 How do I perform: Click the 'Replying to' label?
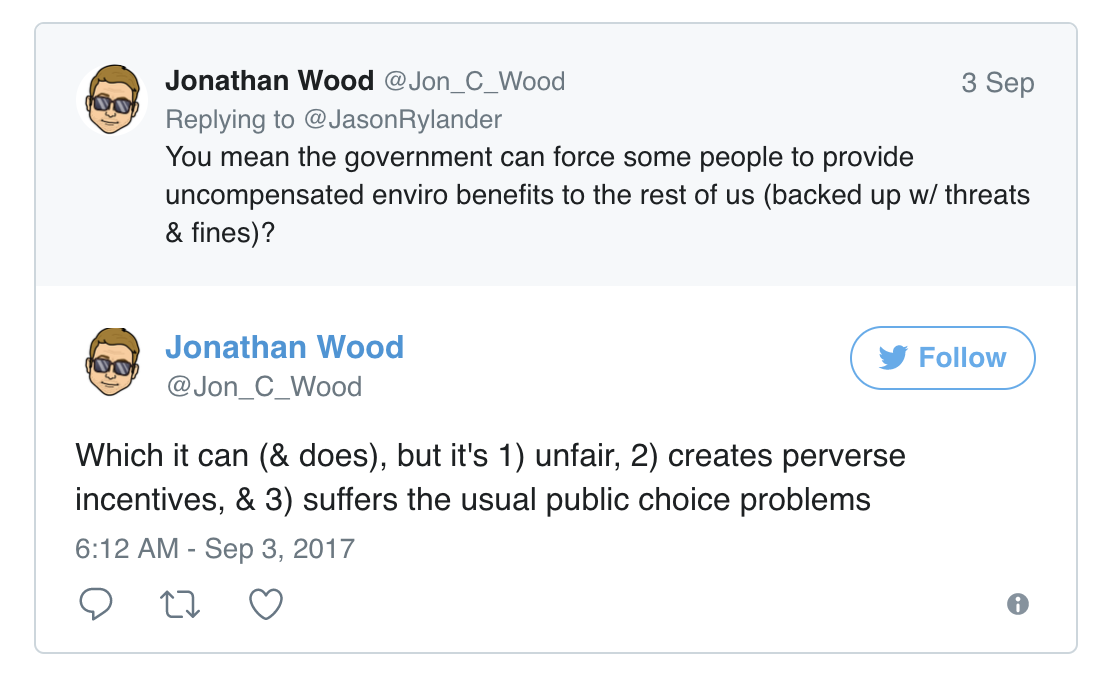[x=230, y=120]
